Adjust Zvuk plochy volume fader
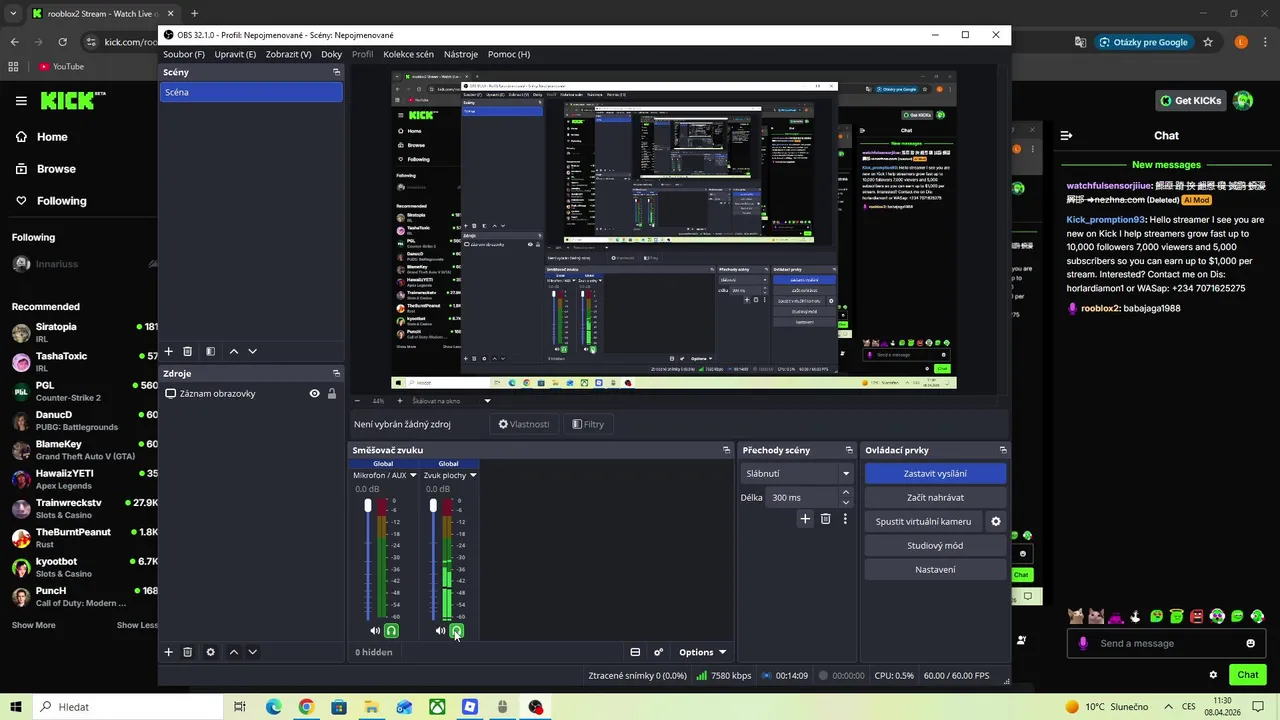This screenshot has width=1280, height=720. (x=433, y=506)
